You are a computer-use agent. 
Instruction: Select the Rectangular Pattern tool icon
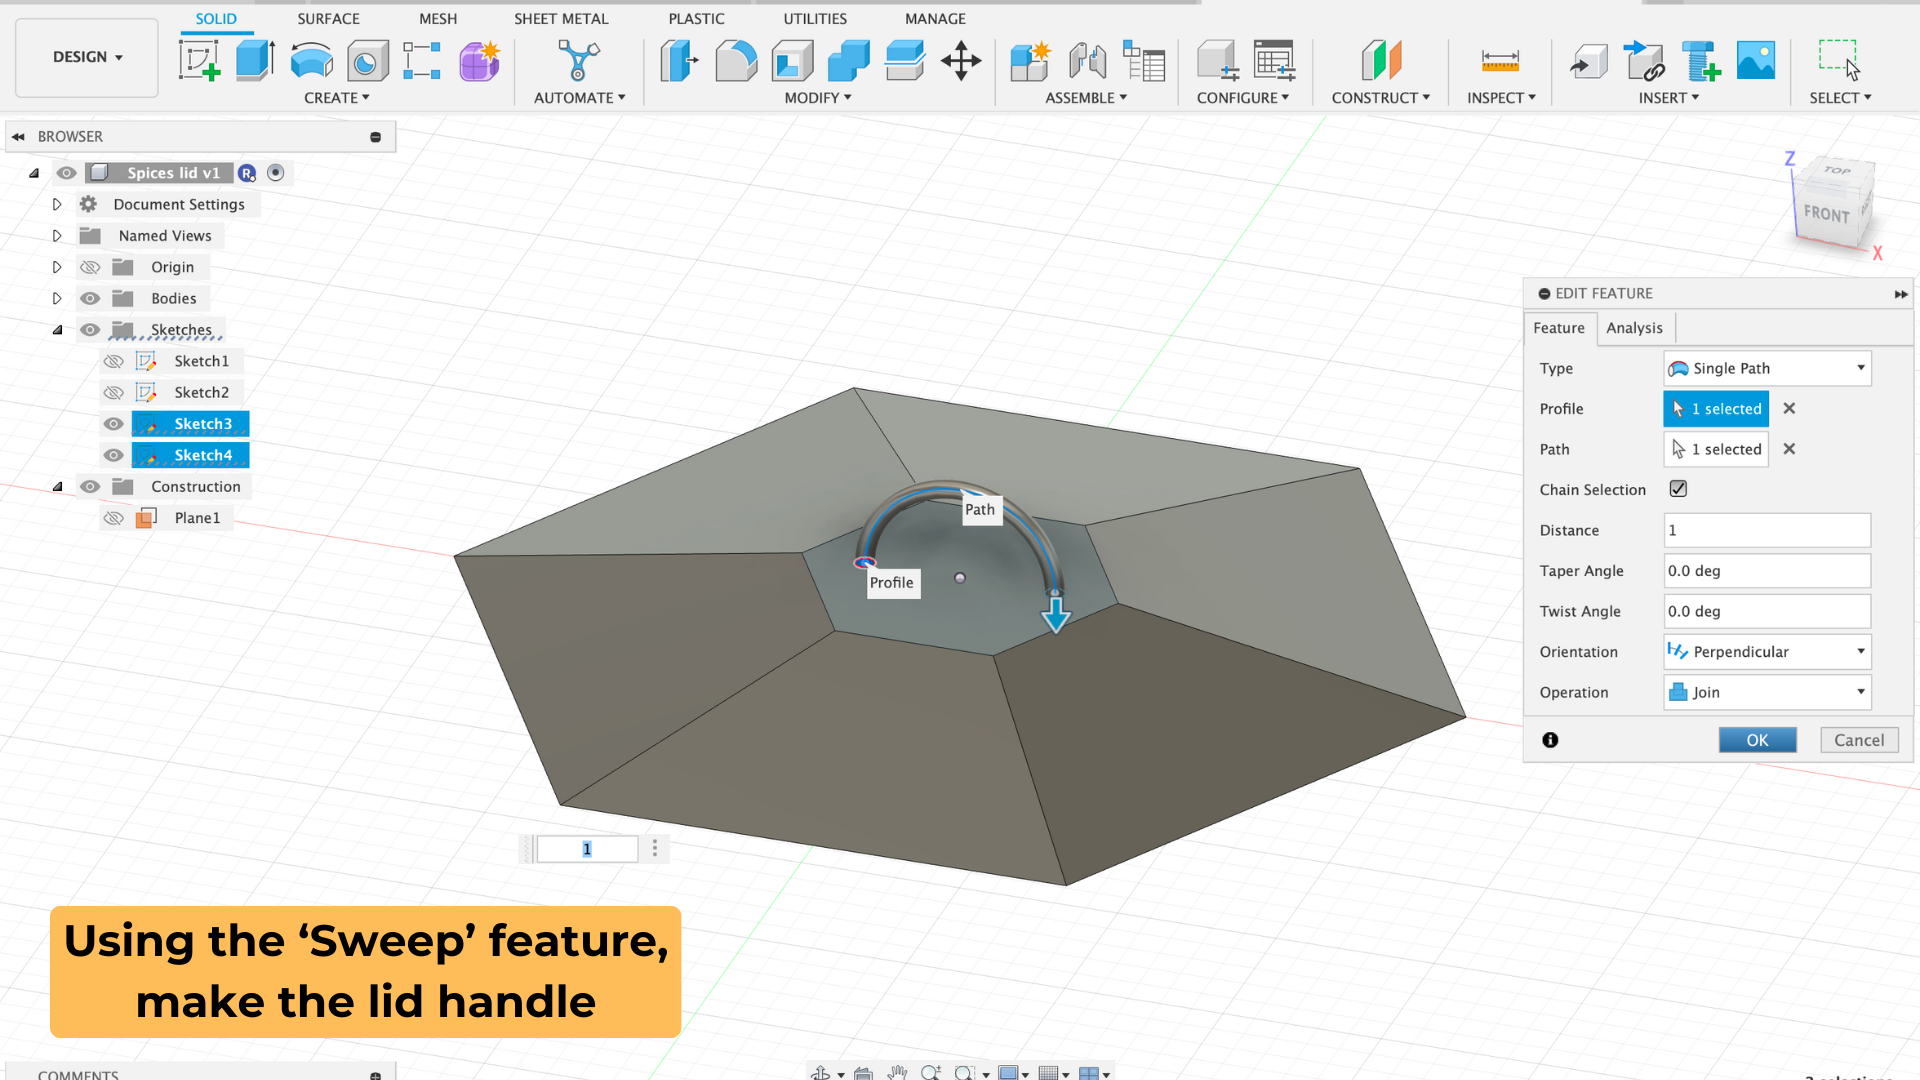tap(422, 61)
